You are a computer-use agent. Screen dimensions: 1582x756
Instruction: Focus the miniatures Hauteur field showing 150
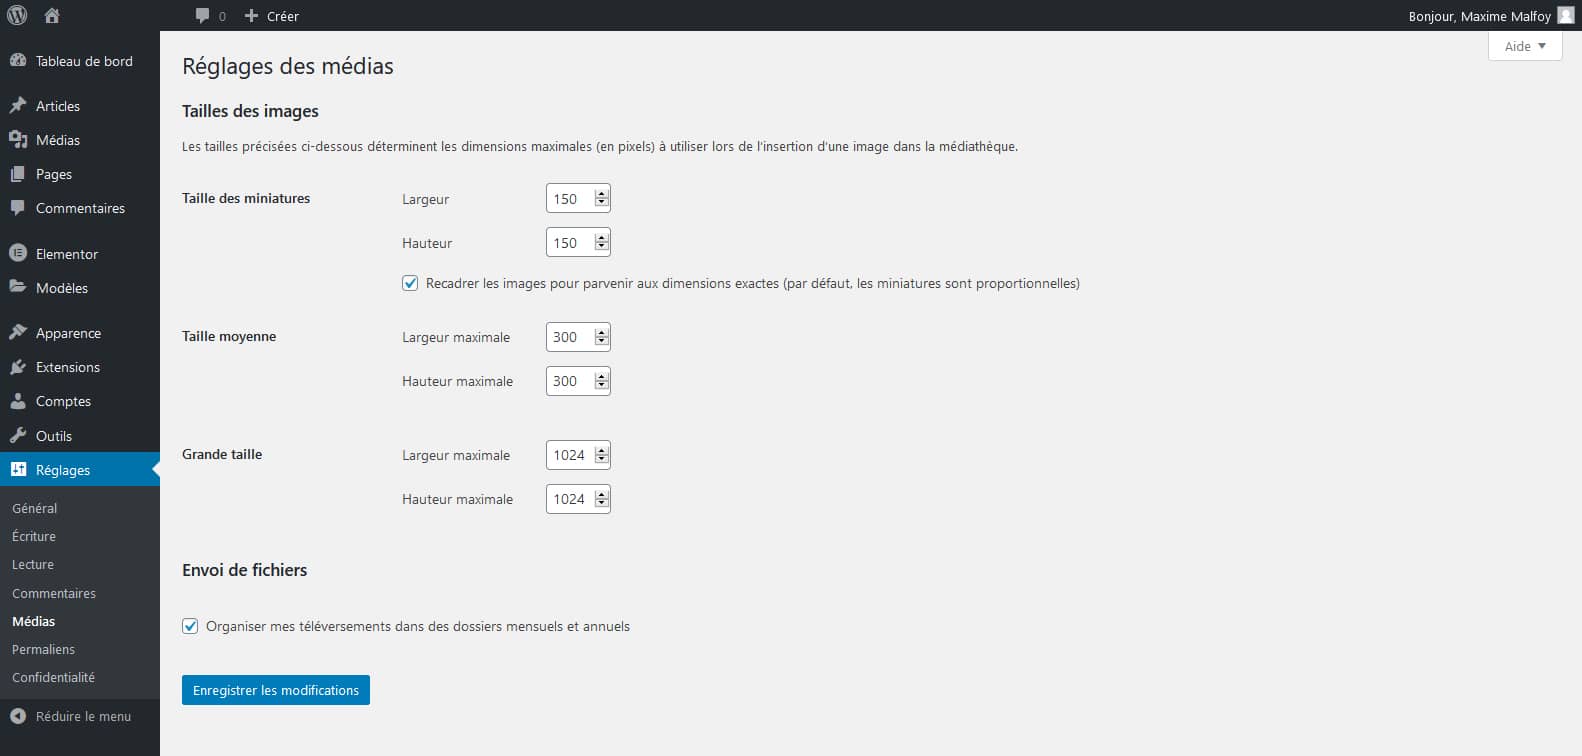[x=578, y=242]
